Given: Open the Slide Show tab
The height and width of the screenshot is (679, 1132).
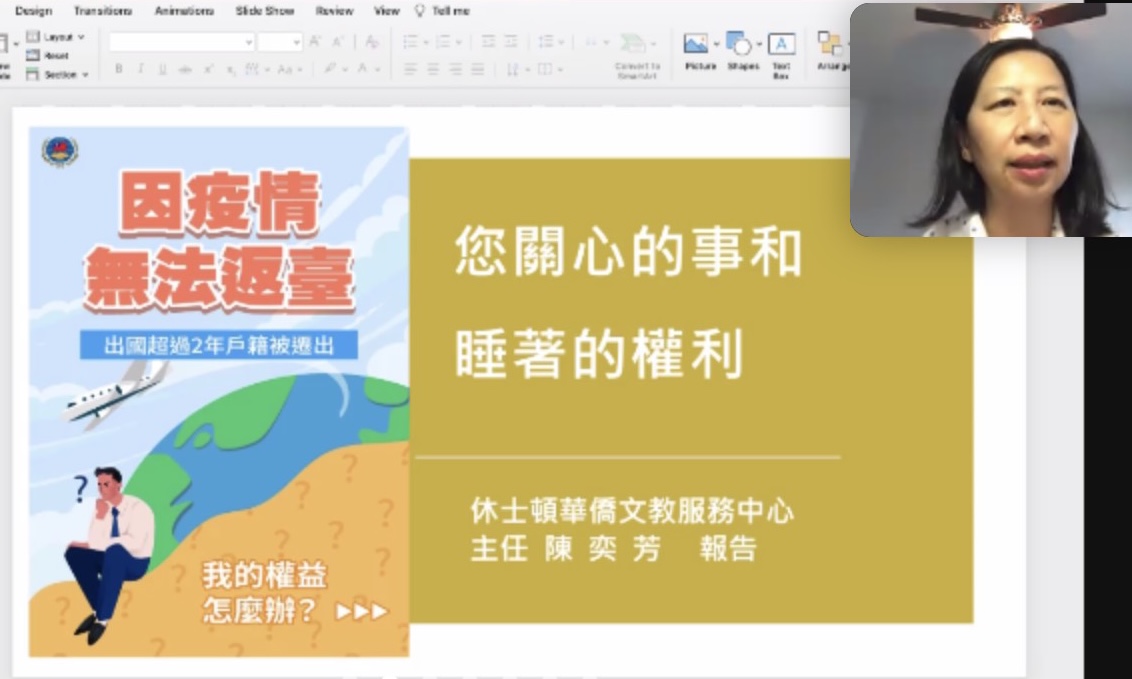Looking at the screenshot, I should 265,11.
